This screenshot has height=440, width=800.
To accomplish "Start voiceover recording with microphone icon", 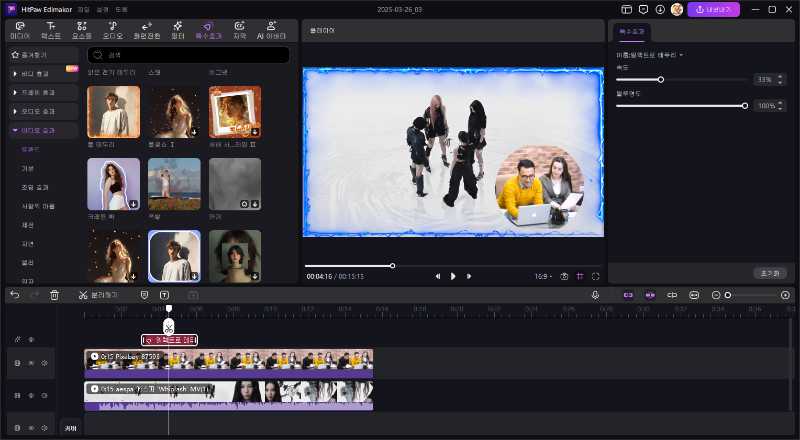I will click(x=595, y=295).
